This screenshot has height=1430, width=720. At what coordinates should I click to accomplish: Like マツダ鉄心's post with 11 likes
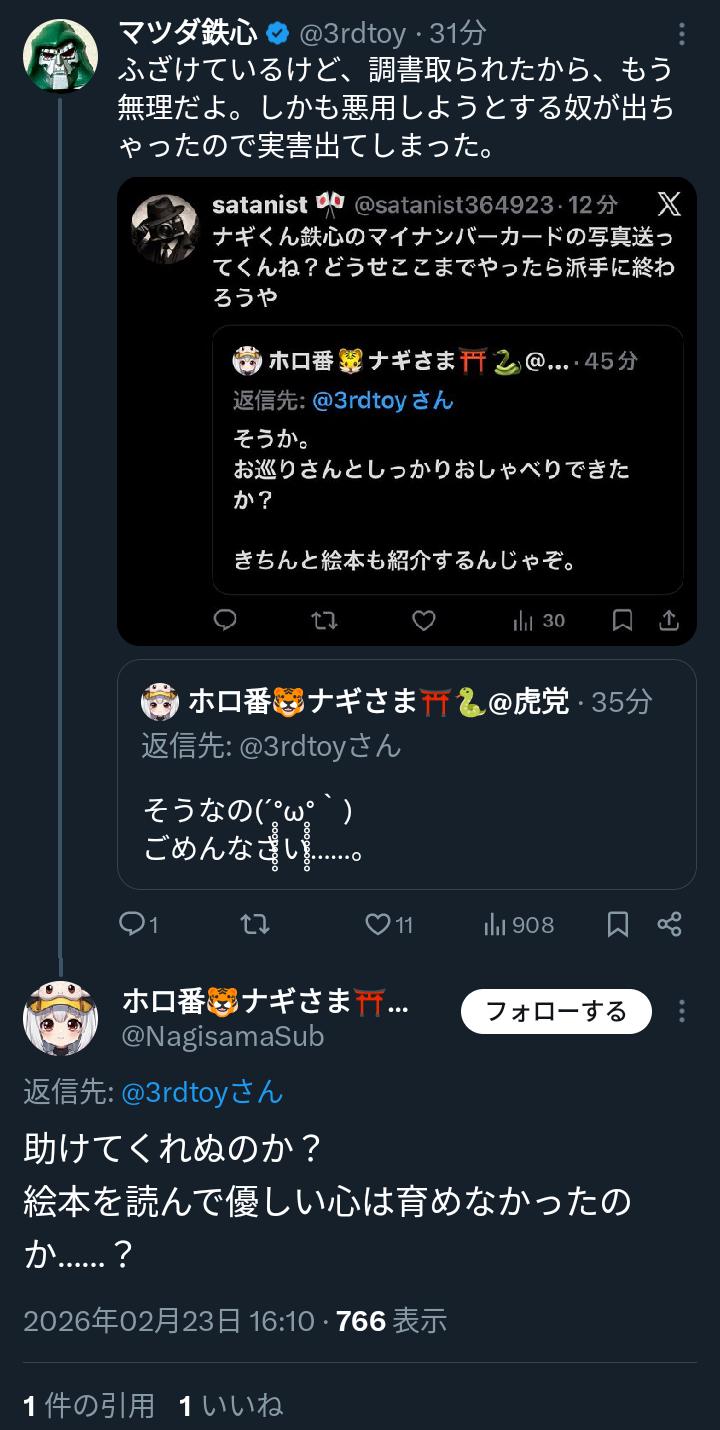pos(378,925)
